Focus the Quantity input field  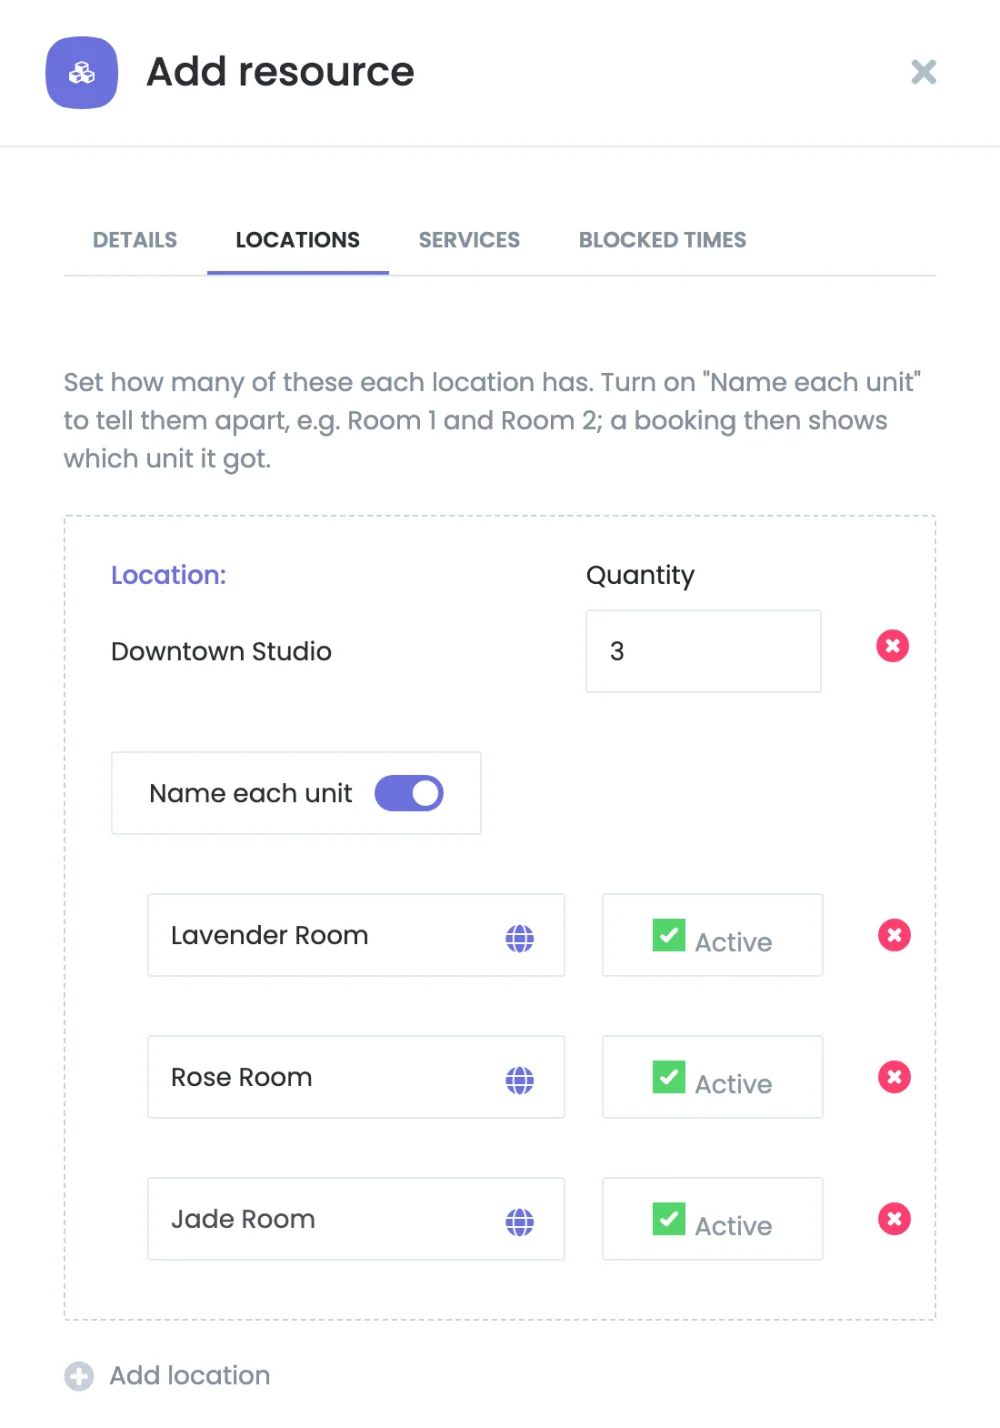(703, 651)
